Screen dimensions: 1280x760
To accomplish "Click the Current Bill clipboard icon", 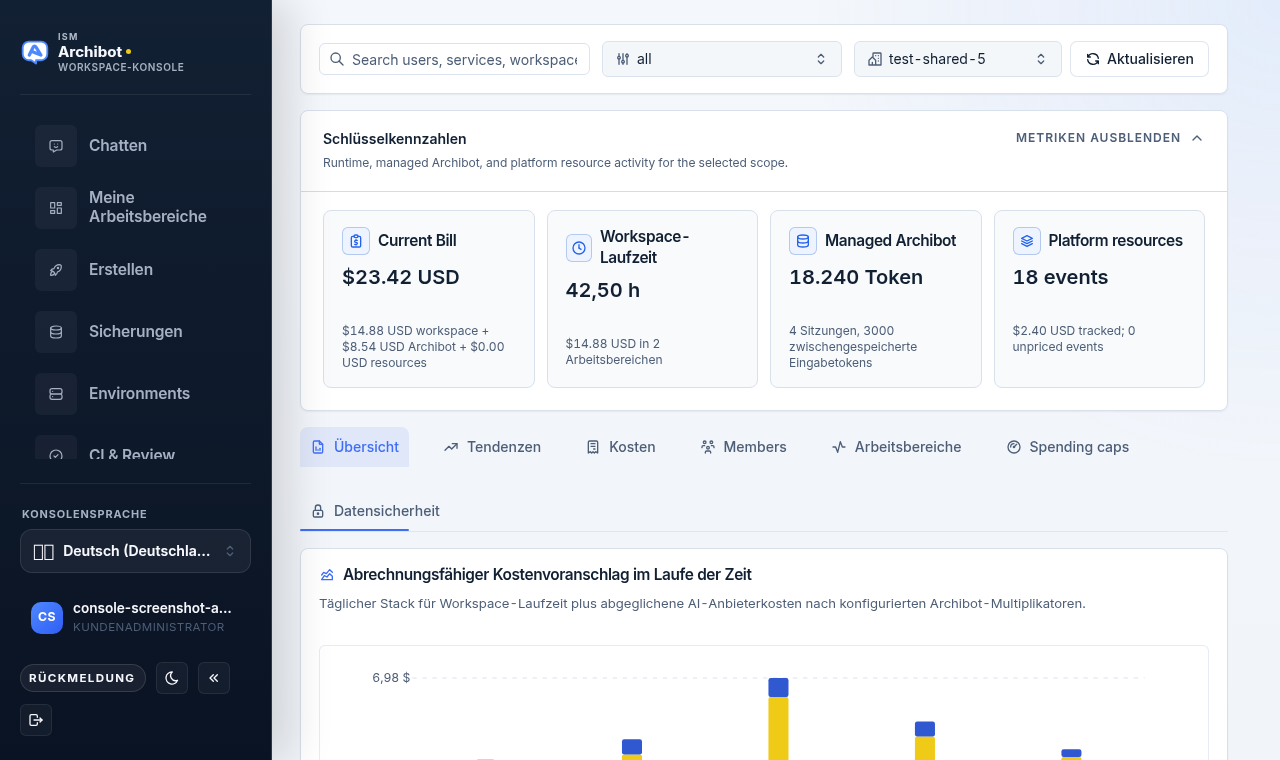I will coord(356,241).
